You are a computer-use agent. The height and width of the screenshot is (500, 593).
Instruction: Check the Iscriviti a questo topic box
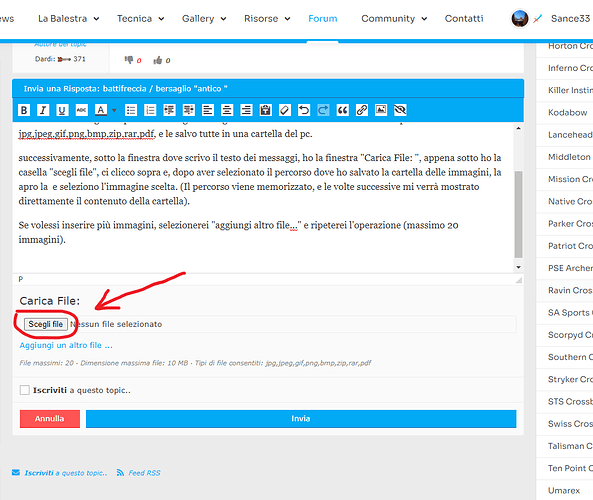(x=25, y=390)
